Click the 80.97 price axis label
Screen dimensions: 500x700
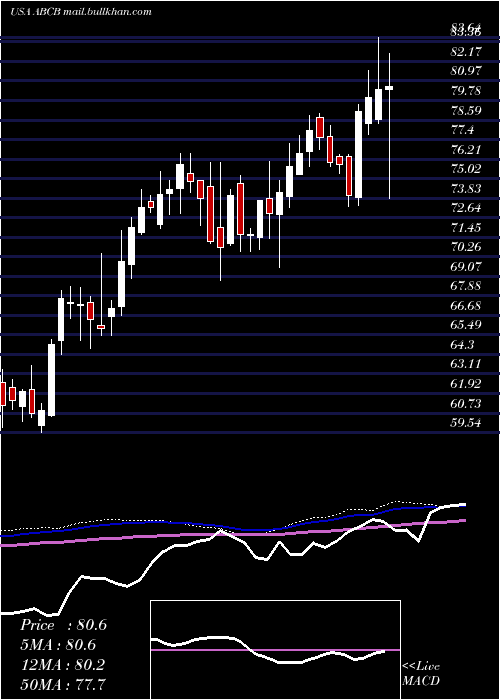[467, 71]
